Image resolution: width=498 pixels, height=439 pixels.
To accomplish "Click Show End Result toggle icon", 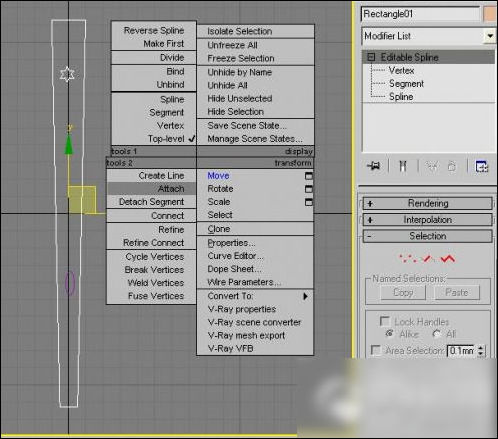I will (403, 166).
